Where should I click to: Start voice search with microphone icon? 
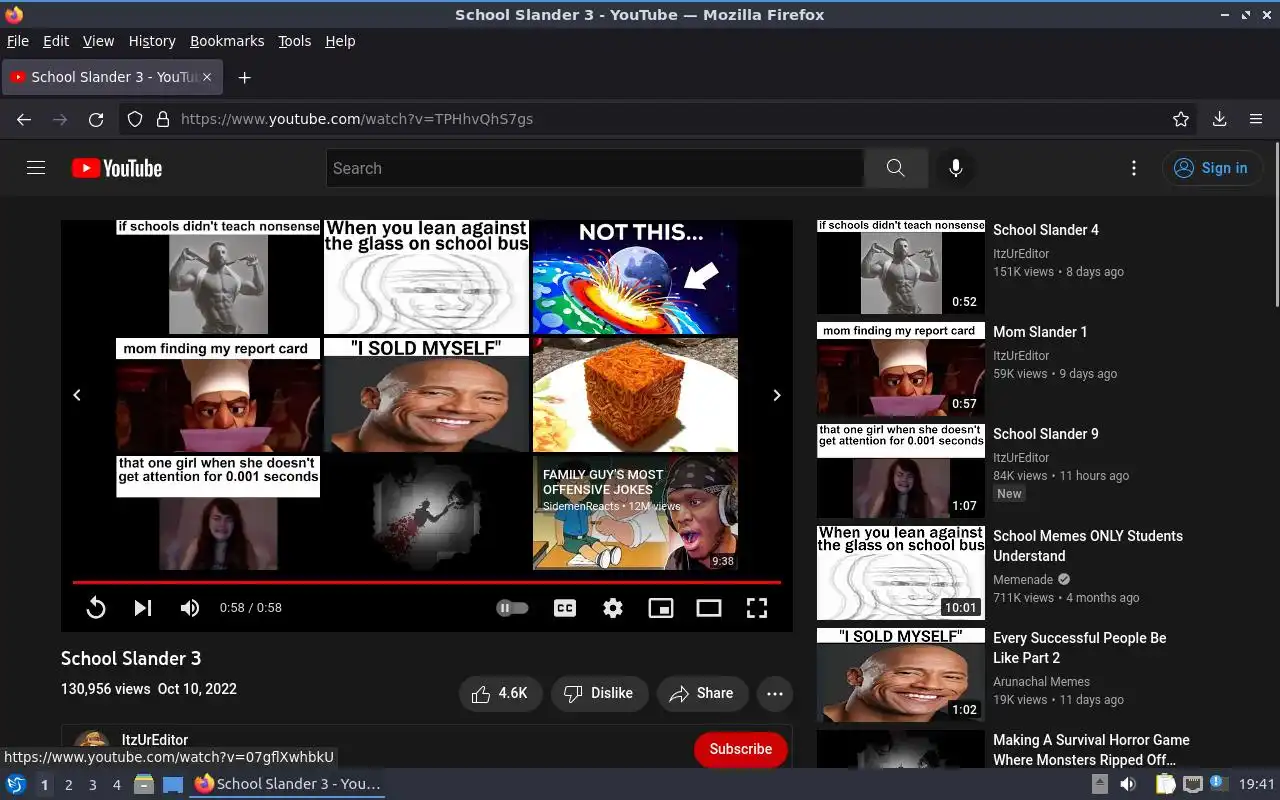point(956,168)
